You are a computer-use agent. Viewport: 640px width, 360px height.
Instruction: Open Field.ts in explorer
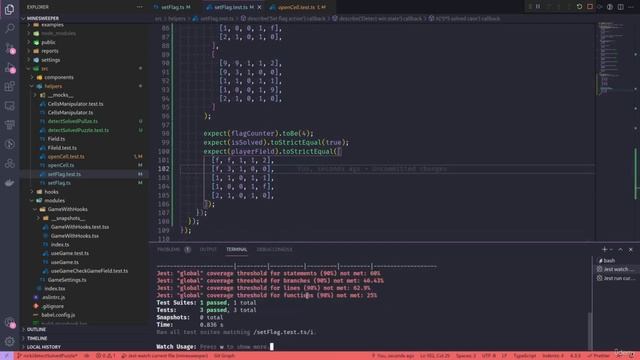pyautogui.click(x=56, y=139)
